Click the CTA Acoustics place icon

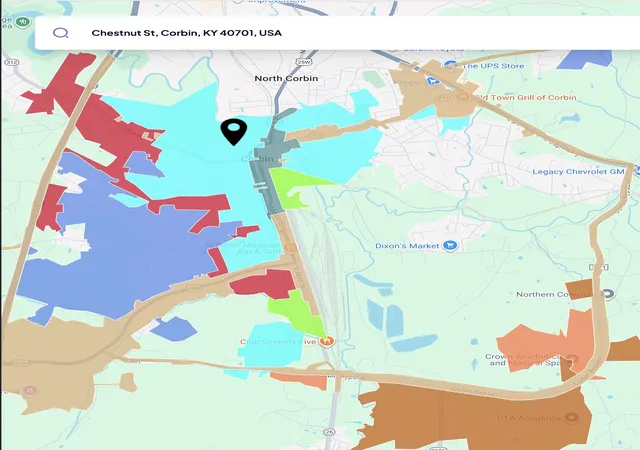tap(572, 417)
